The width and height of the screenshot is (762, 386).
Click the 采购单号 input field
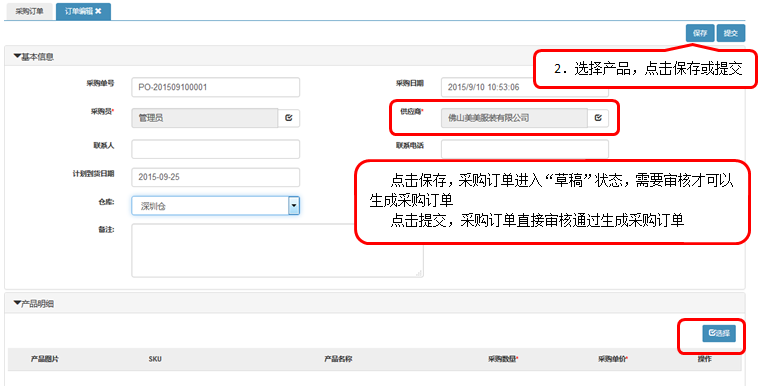pos(215,87)
